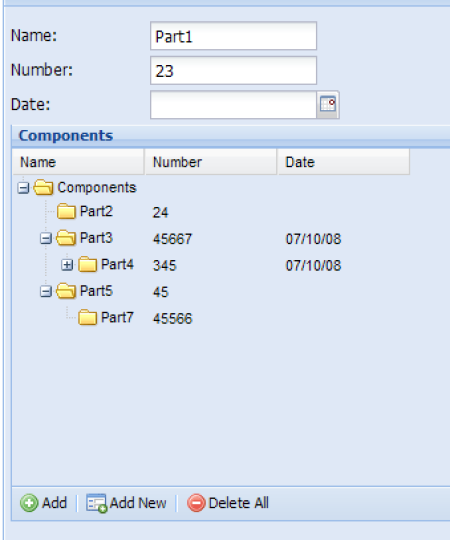
Task: Expand the Part4 tree node
Action: point(67,265)
